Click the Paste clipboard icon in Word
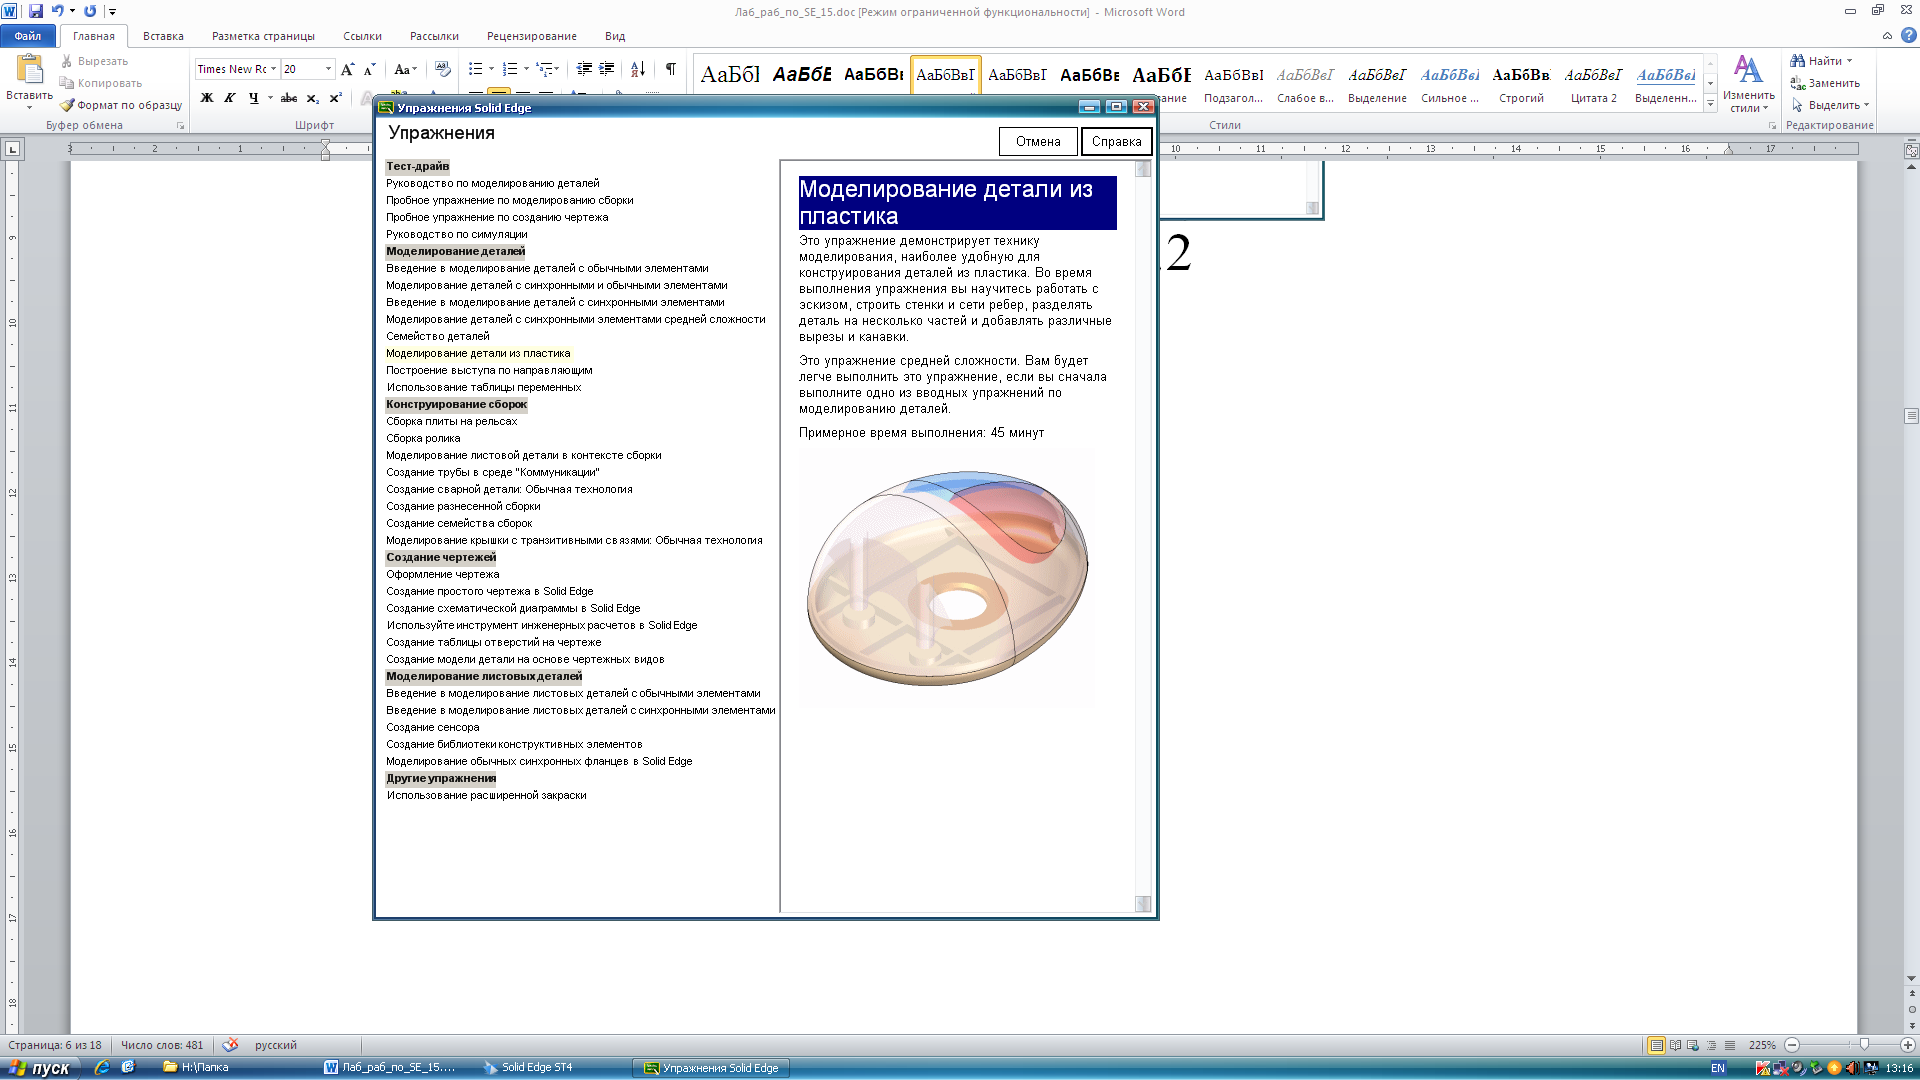The width and height of the screenshot is (1920, 1080). (29, 70)
